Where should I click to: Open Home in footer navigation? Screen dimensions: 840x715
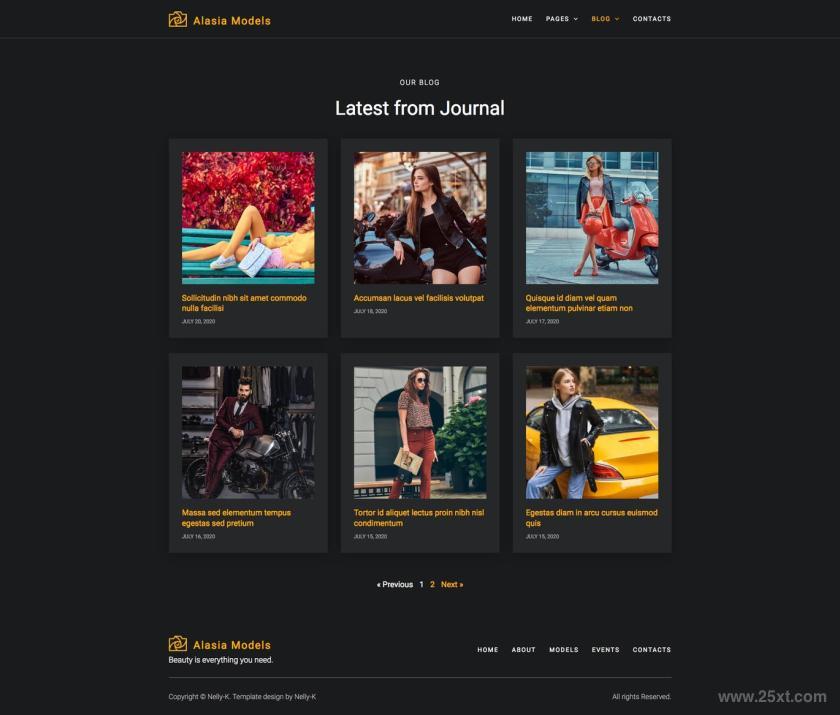click(488, 650)
